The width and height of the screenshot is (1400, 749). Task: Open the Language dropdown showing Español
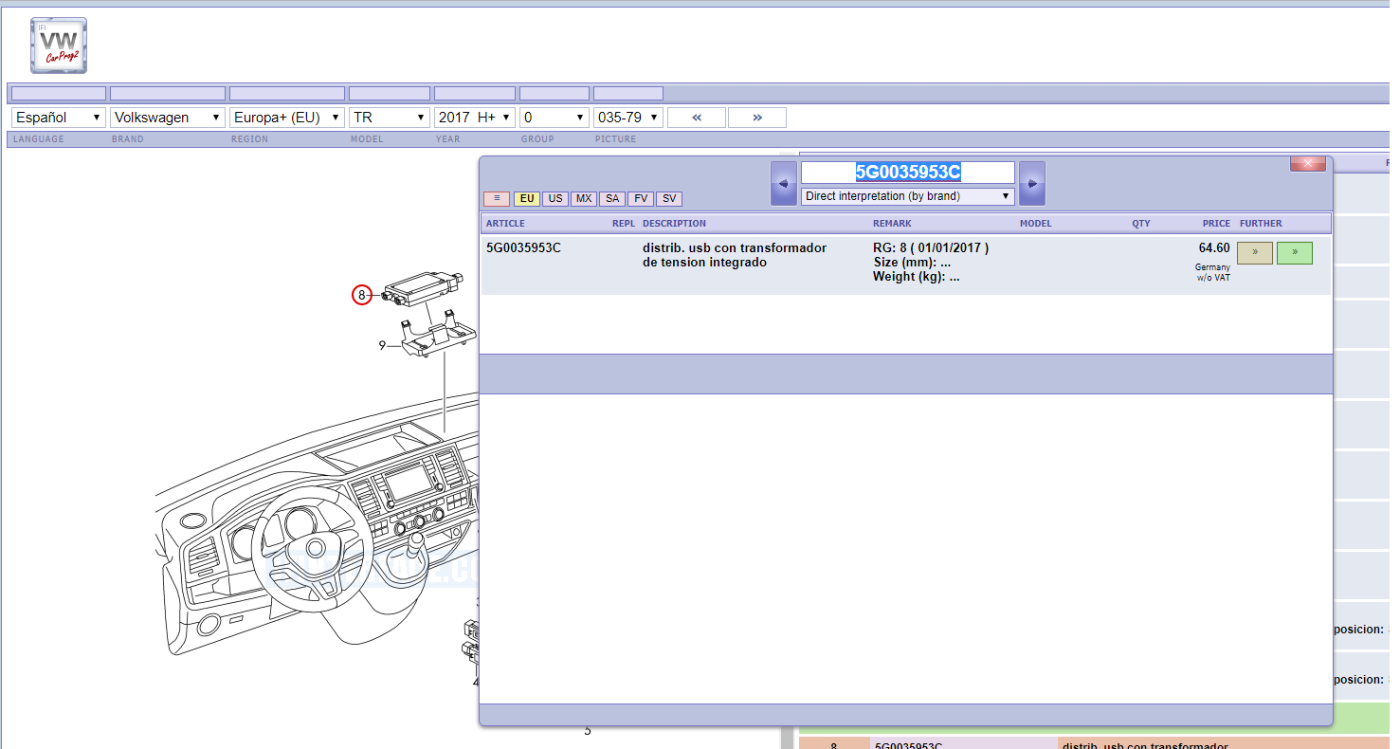point(58,117)
